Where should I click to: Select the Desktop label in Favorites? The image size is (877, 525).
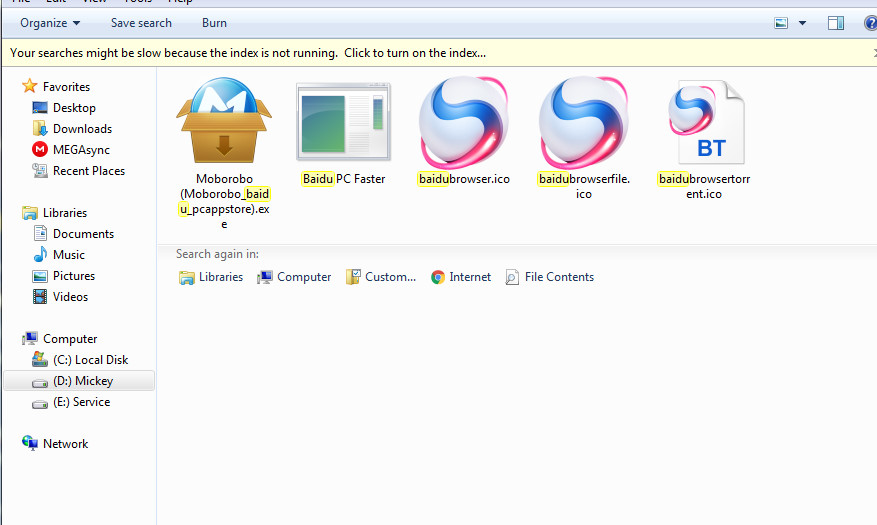tap(74, 107)
